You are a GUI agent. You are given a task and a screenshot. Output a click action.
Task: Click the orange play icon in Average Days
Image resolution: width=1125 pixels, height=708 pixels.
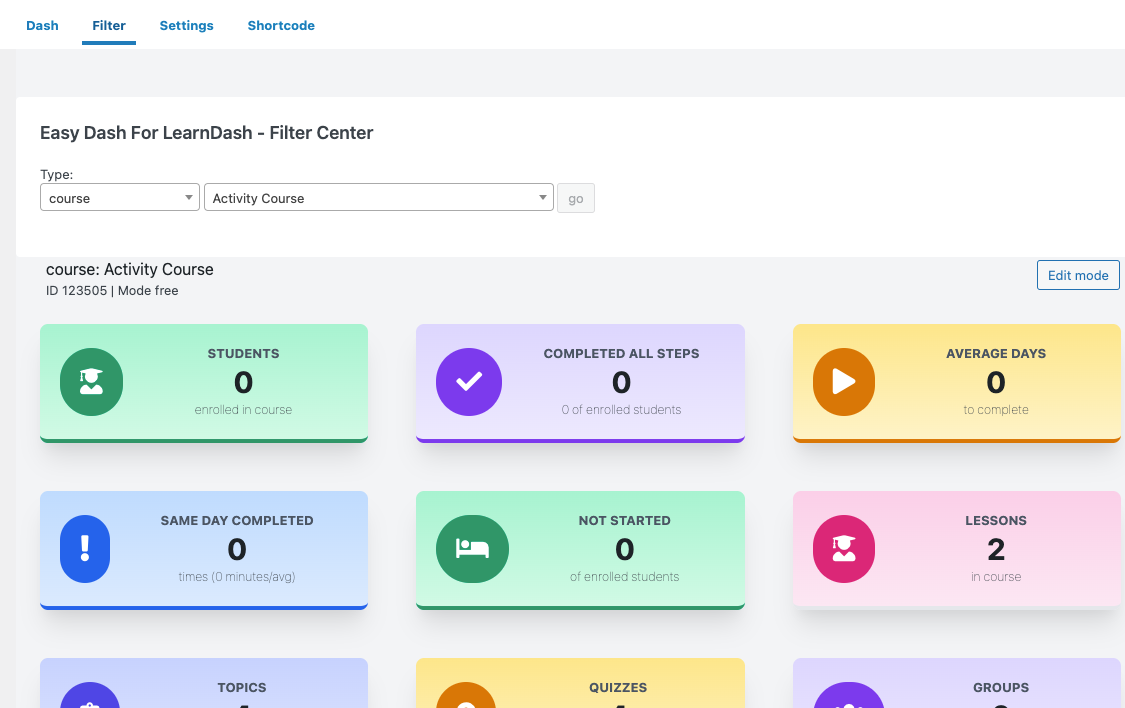click(x=844, y=382)
